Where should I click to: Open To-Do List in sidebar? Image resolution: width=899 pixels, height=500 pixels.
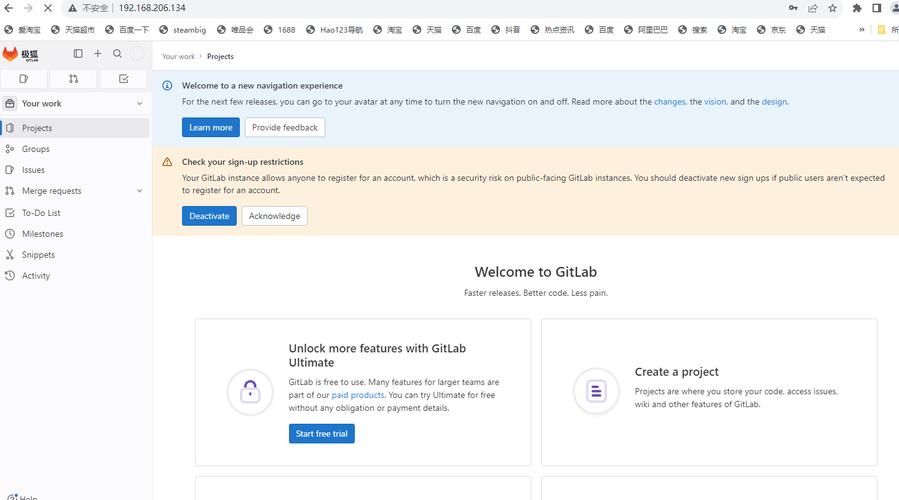75,213
